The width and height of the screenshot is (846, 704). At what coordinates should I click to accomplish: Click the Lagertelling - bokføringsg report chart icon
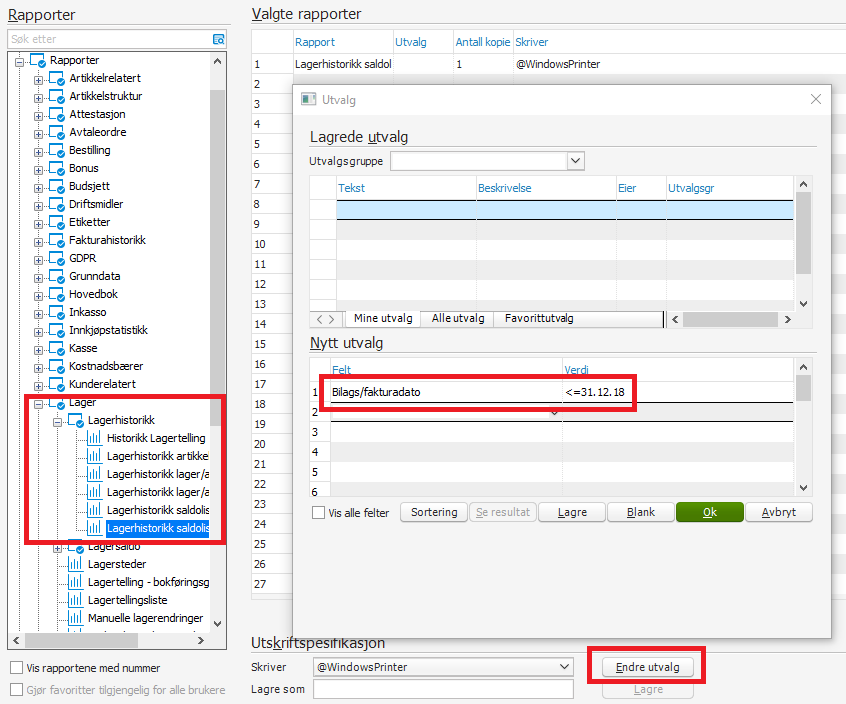[76, 582]
